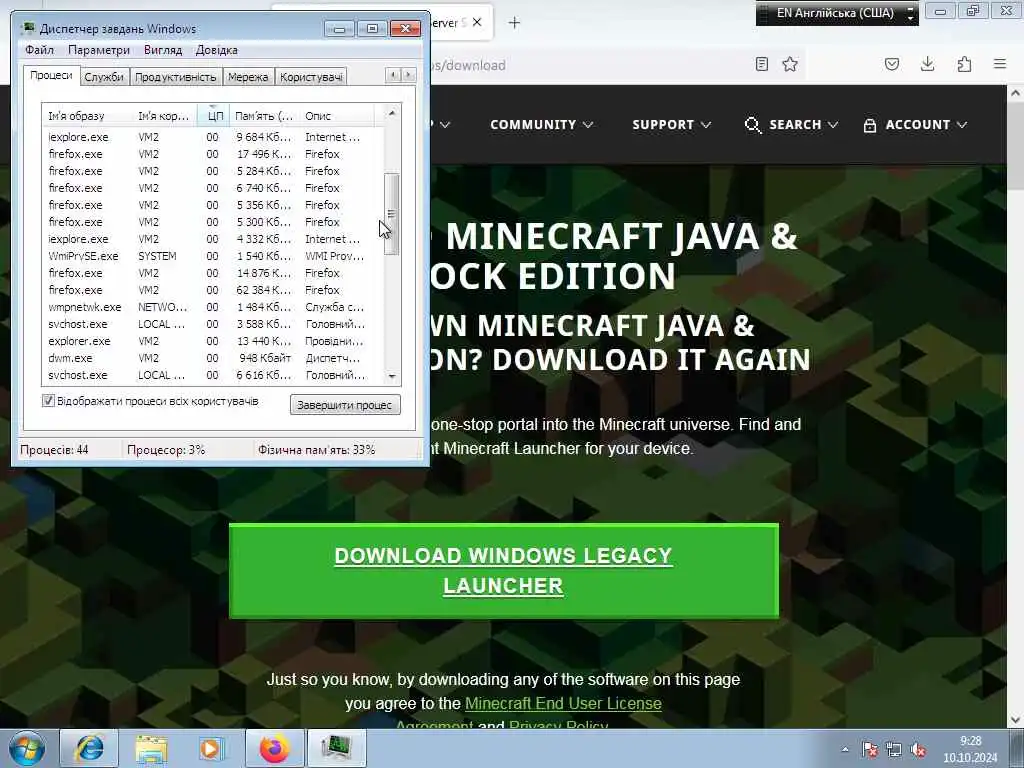This screenshot has height=768, width=1024.
Task: Click Завершити процес button
Action: (x=345, y=405)
